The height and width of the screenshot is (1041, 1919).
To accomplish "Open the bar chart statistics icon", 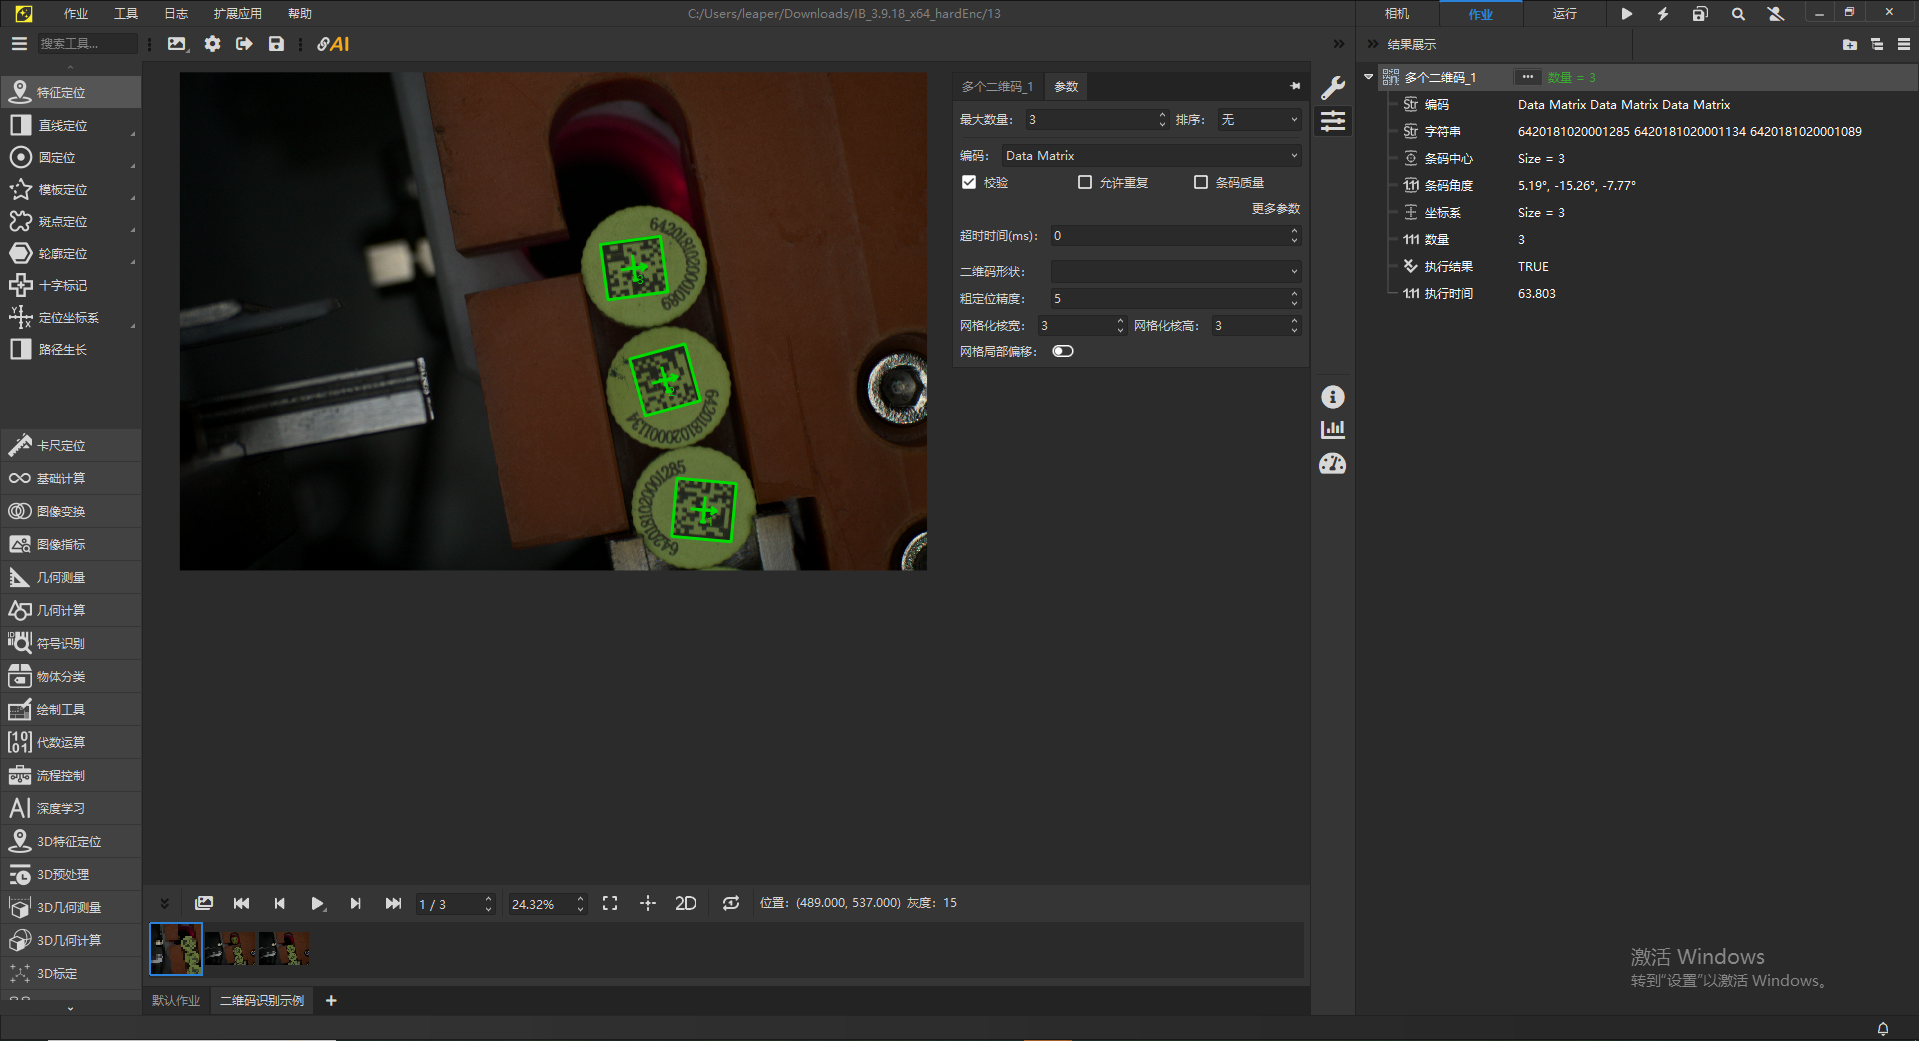I will tap(1333, 430).
